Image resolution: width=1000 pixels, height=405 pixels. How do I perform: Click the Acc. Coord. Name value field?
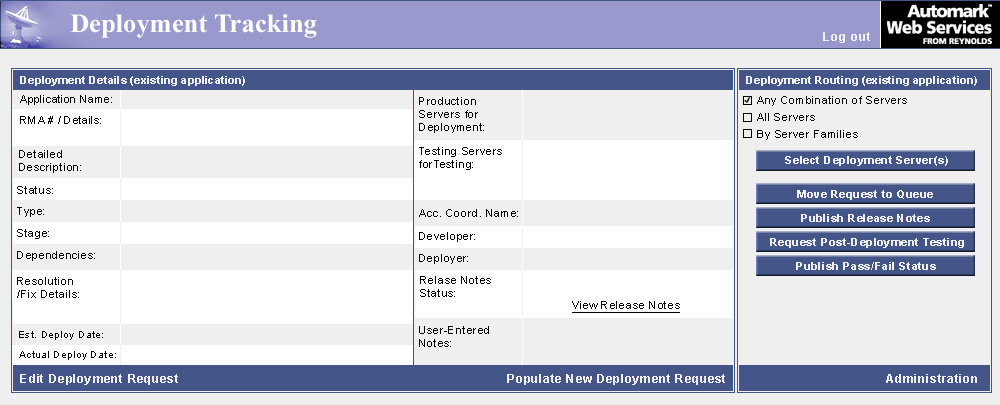click(628, 213)
